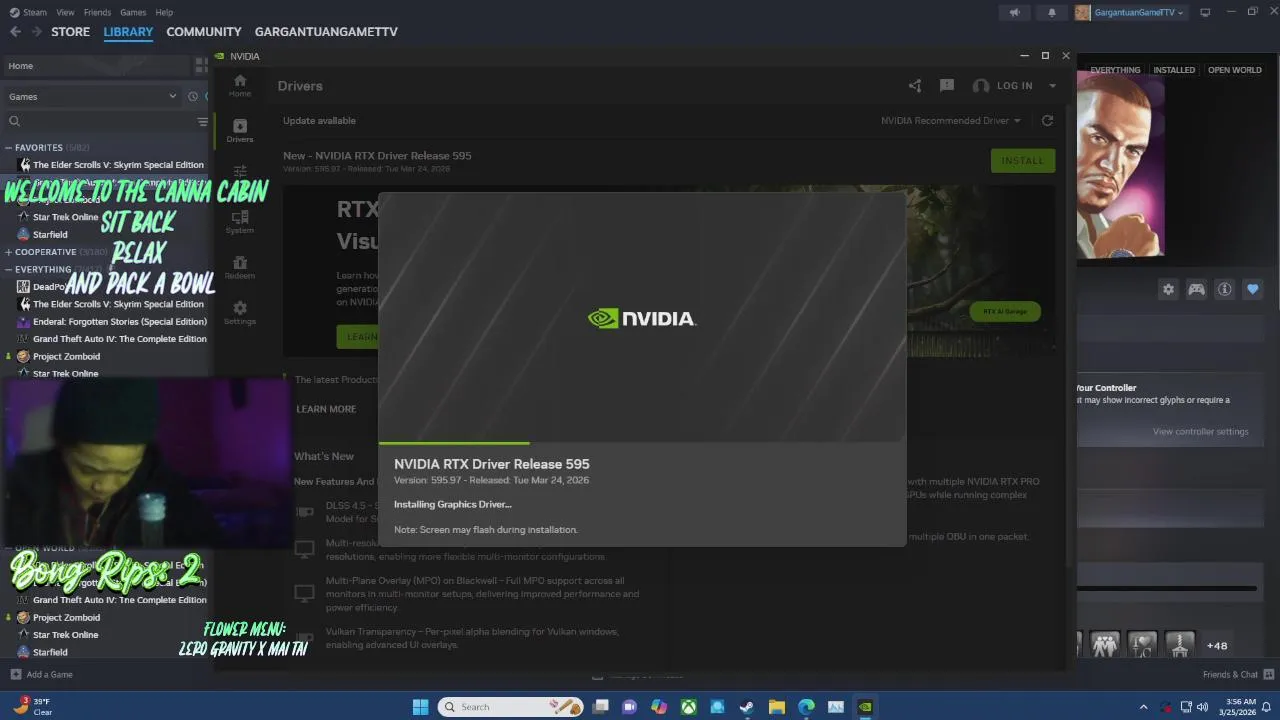Switch to the COMMUNITY tab
Image resolution: width=1280 pixels, height=720 pixels.
point(204,32)
